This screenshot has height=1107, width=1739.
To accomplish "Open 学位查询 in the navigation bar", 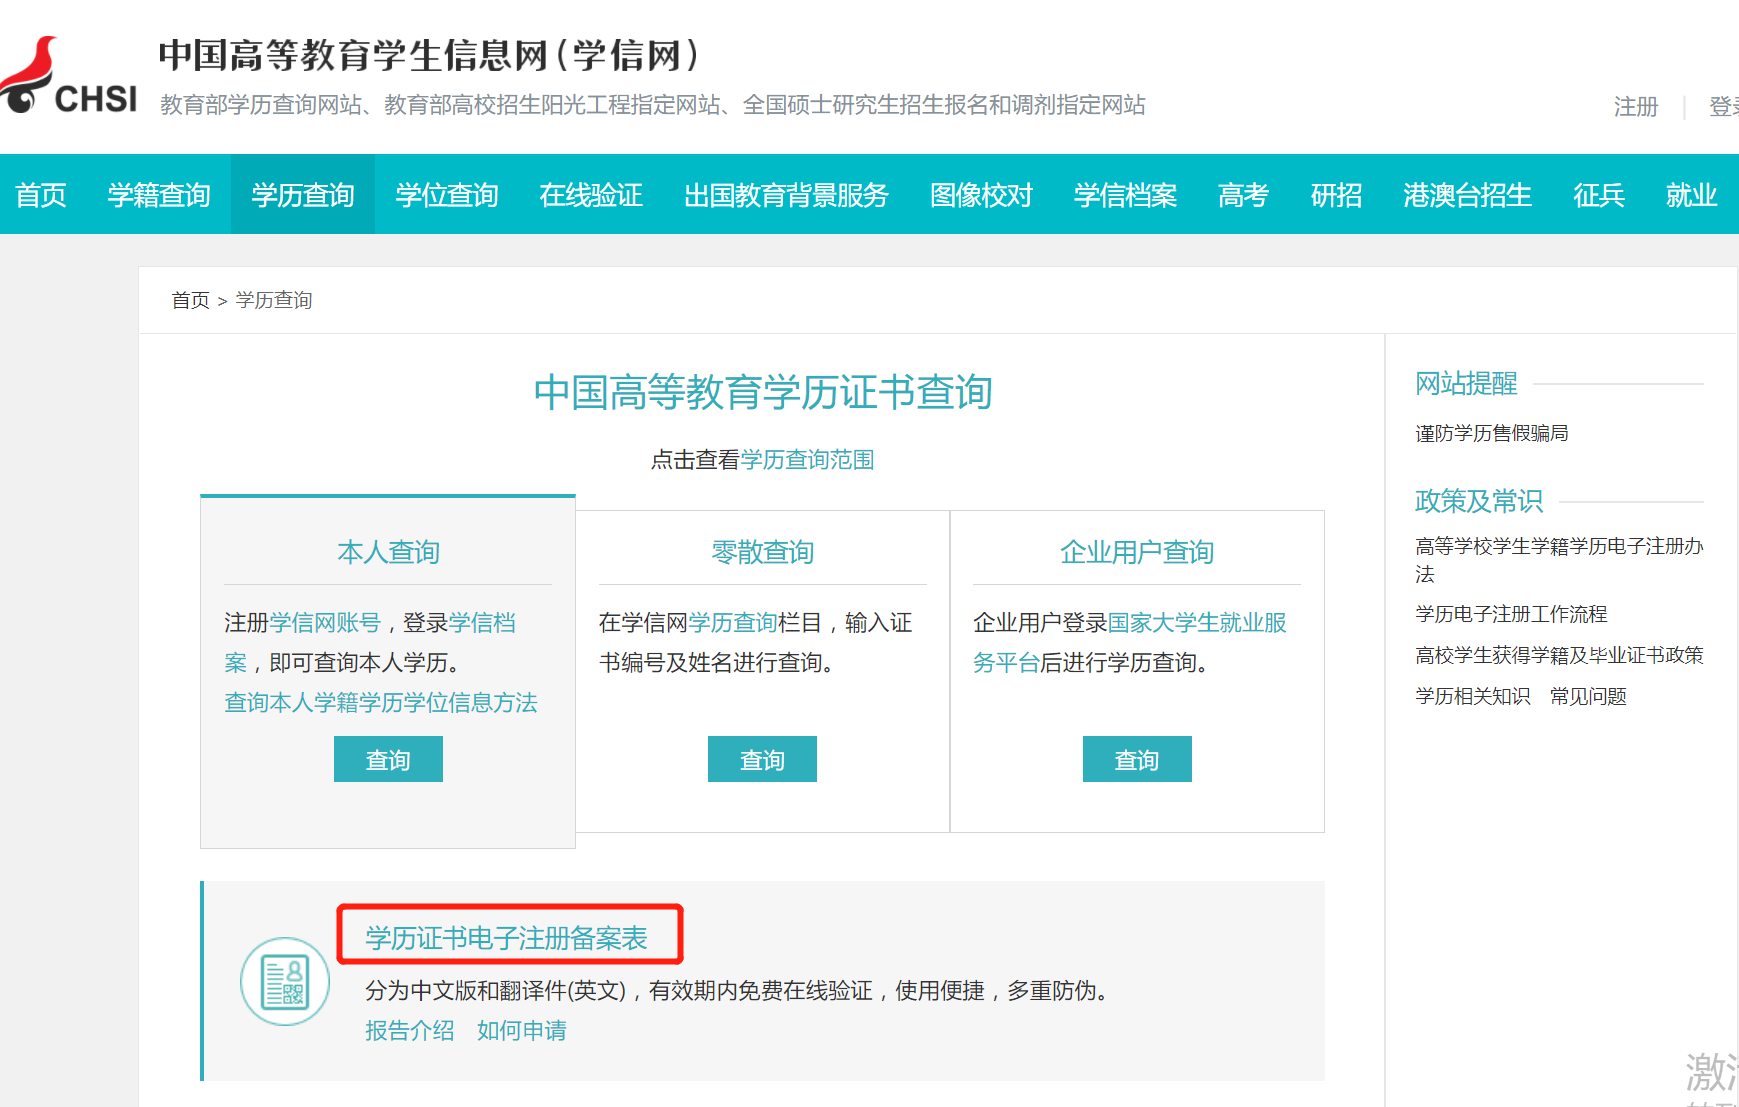I will [x=447, y=195].
